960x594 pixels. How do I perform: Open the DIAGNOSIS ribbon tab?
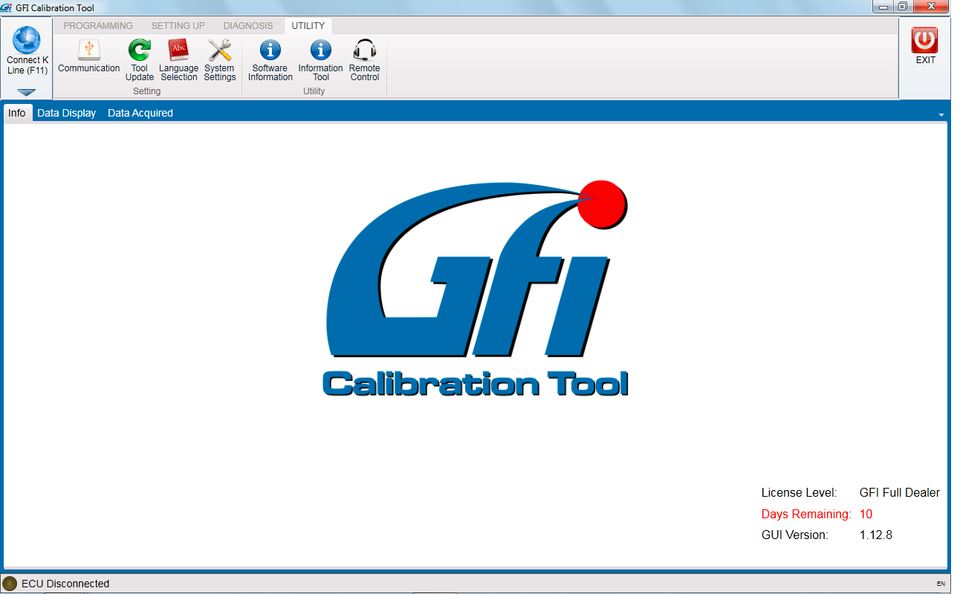[x=247, y=25]
